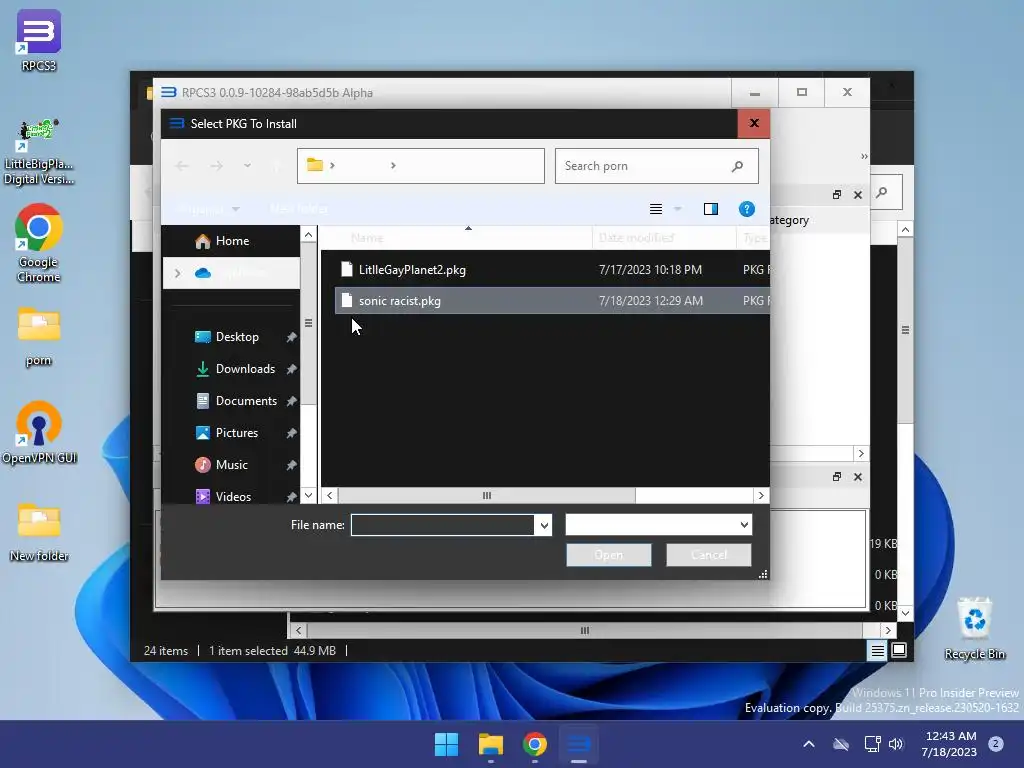Open Videos in the navigation pane
The height and width of the screenshot is (768, 1024).
tap(233, 497)
